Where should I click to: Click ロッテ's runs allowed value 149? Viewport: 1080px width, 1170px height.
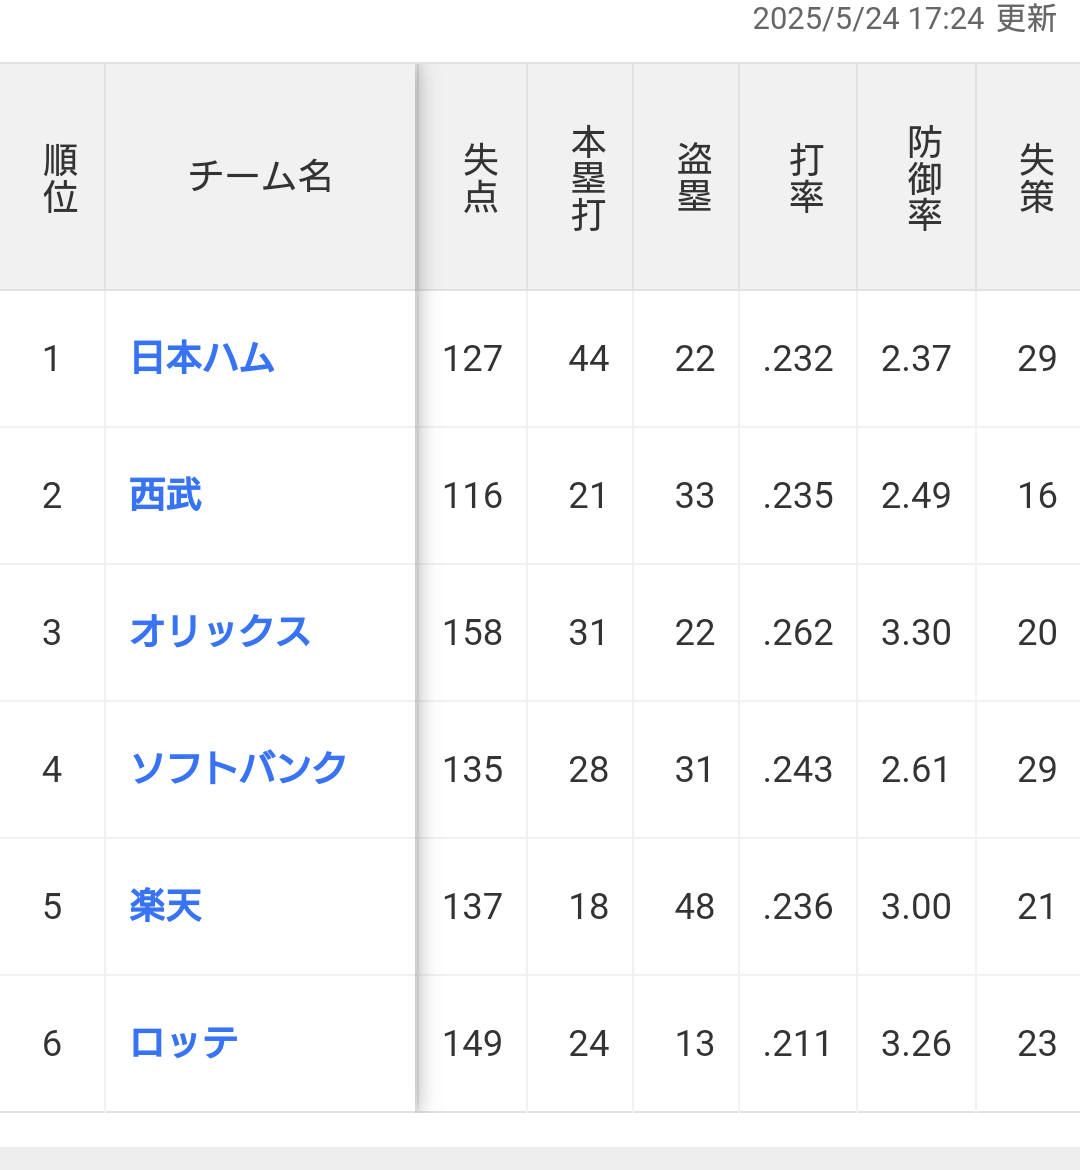472,1043
